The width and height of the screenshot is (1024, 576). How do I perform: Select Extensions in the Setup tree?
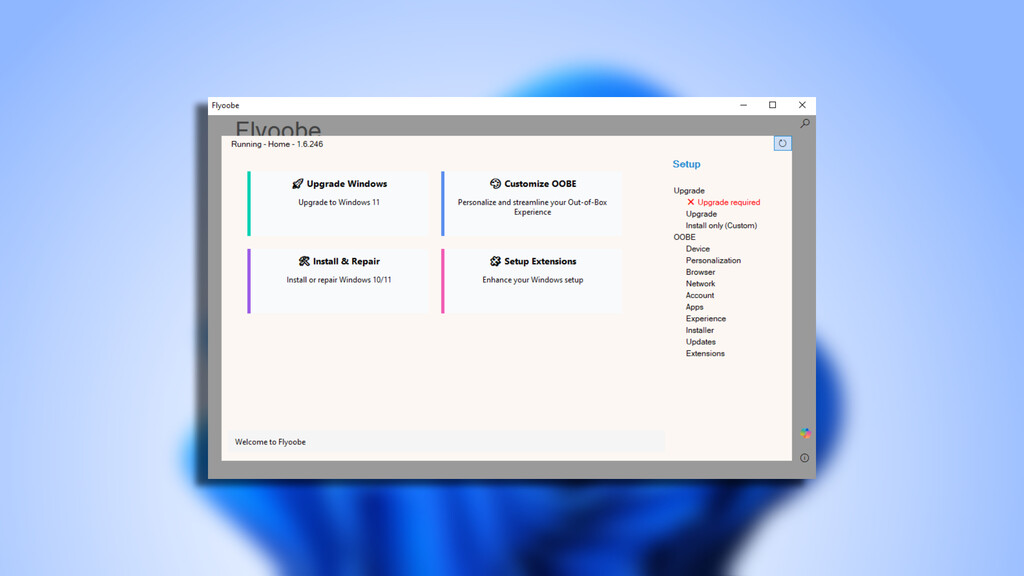[705, 354]
